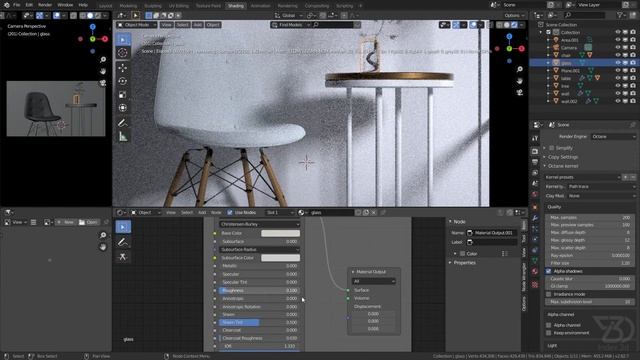Switch to the Compositing workspace tab
The width and height of the screenshot is (640, 360).
317,6
